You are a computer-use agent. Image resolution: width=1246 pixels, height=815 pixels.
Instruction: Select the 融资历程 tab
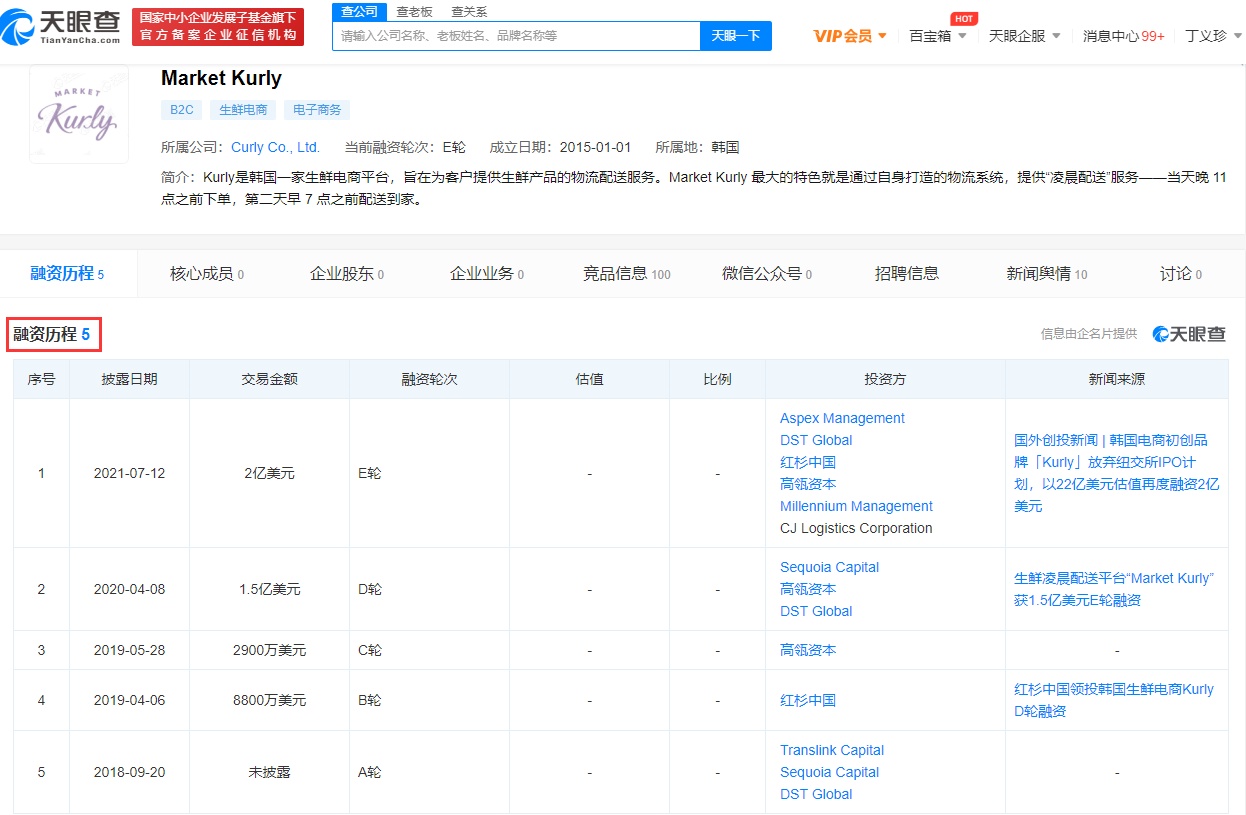[67, 274]
